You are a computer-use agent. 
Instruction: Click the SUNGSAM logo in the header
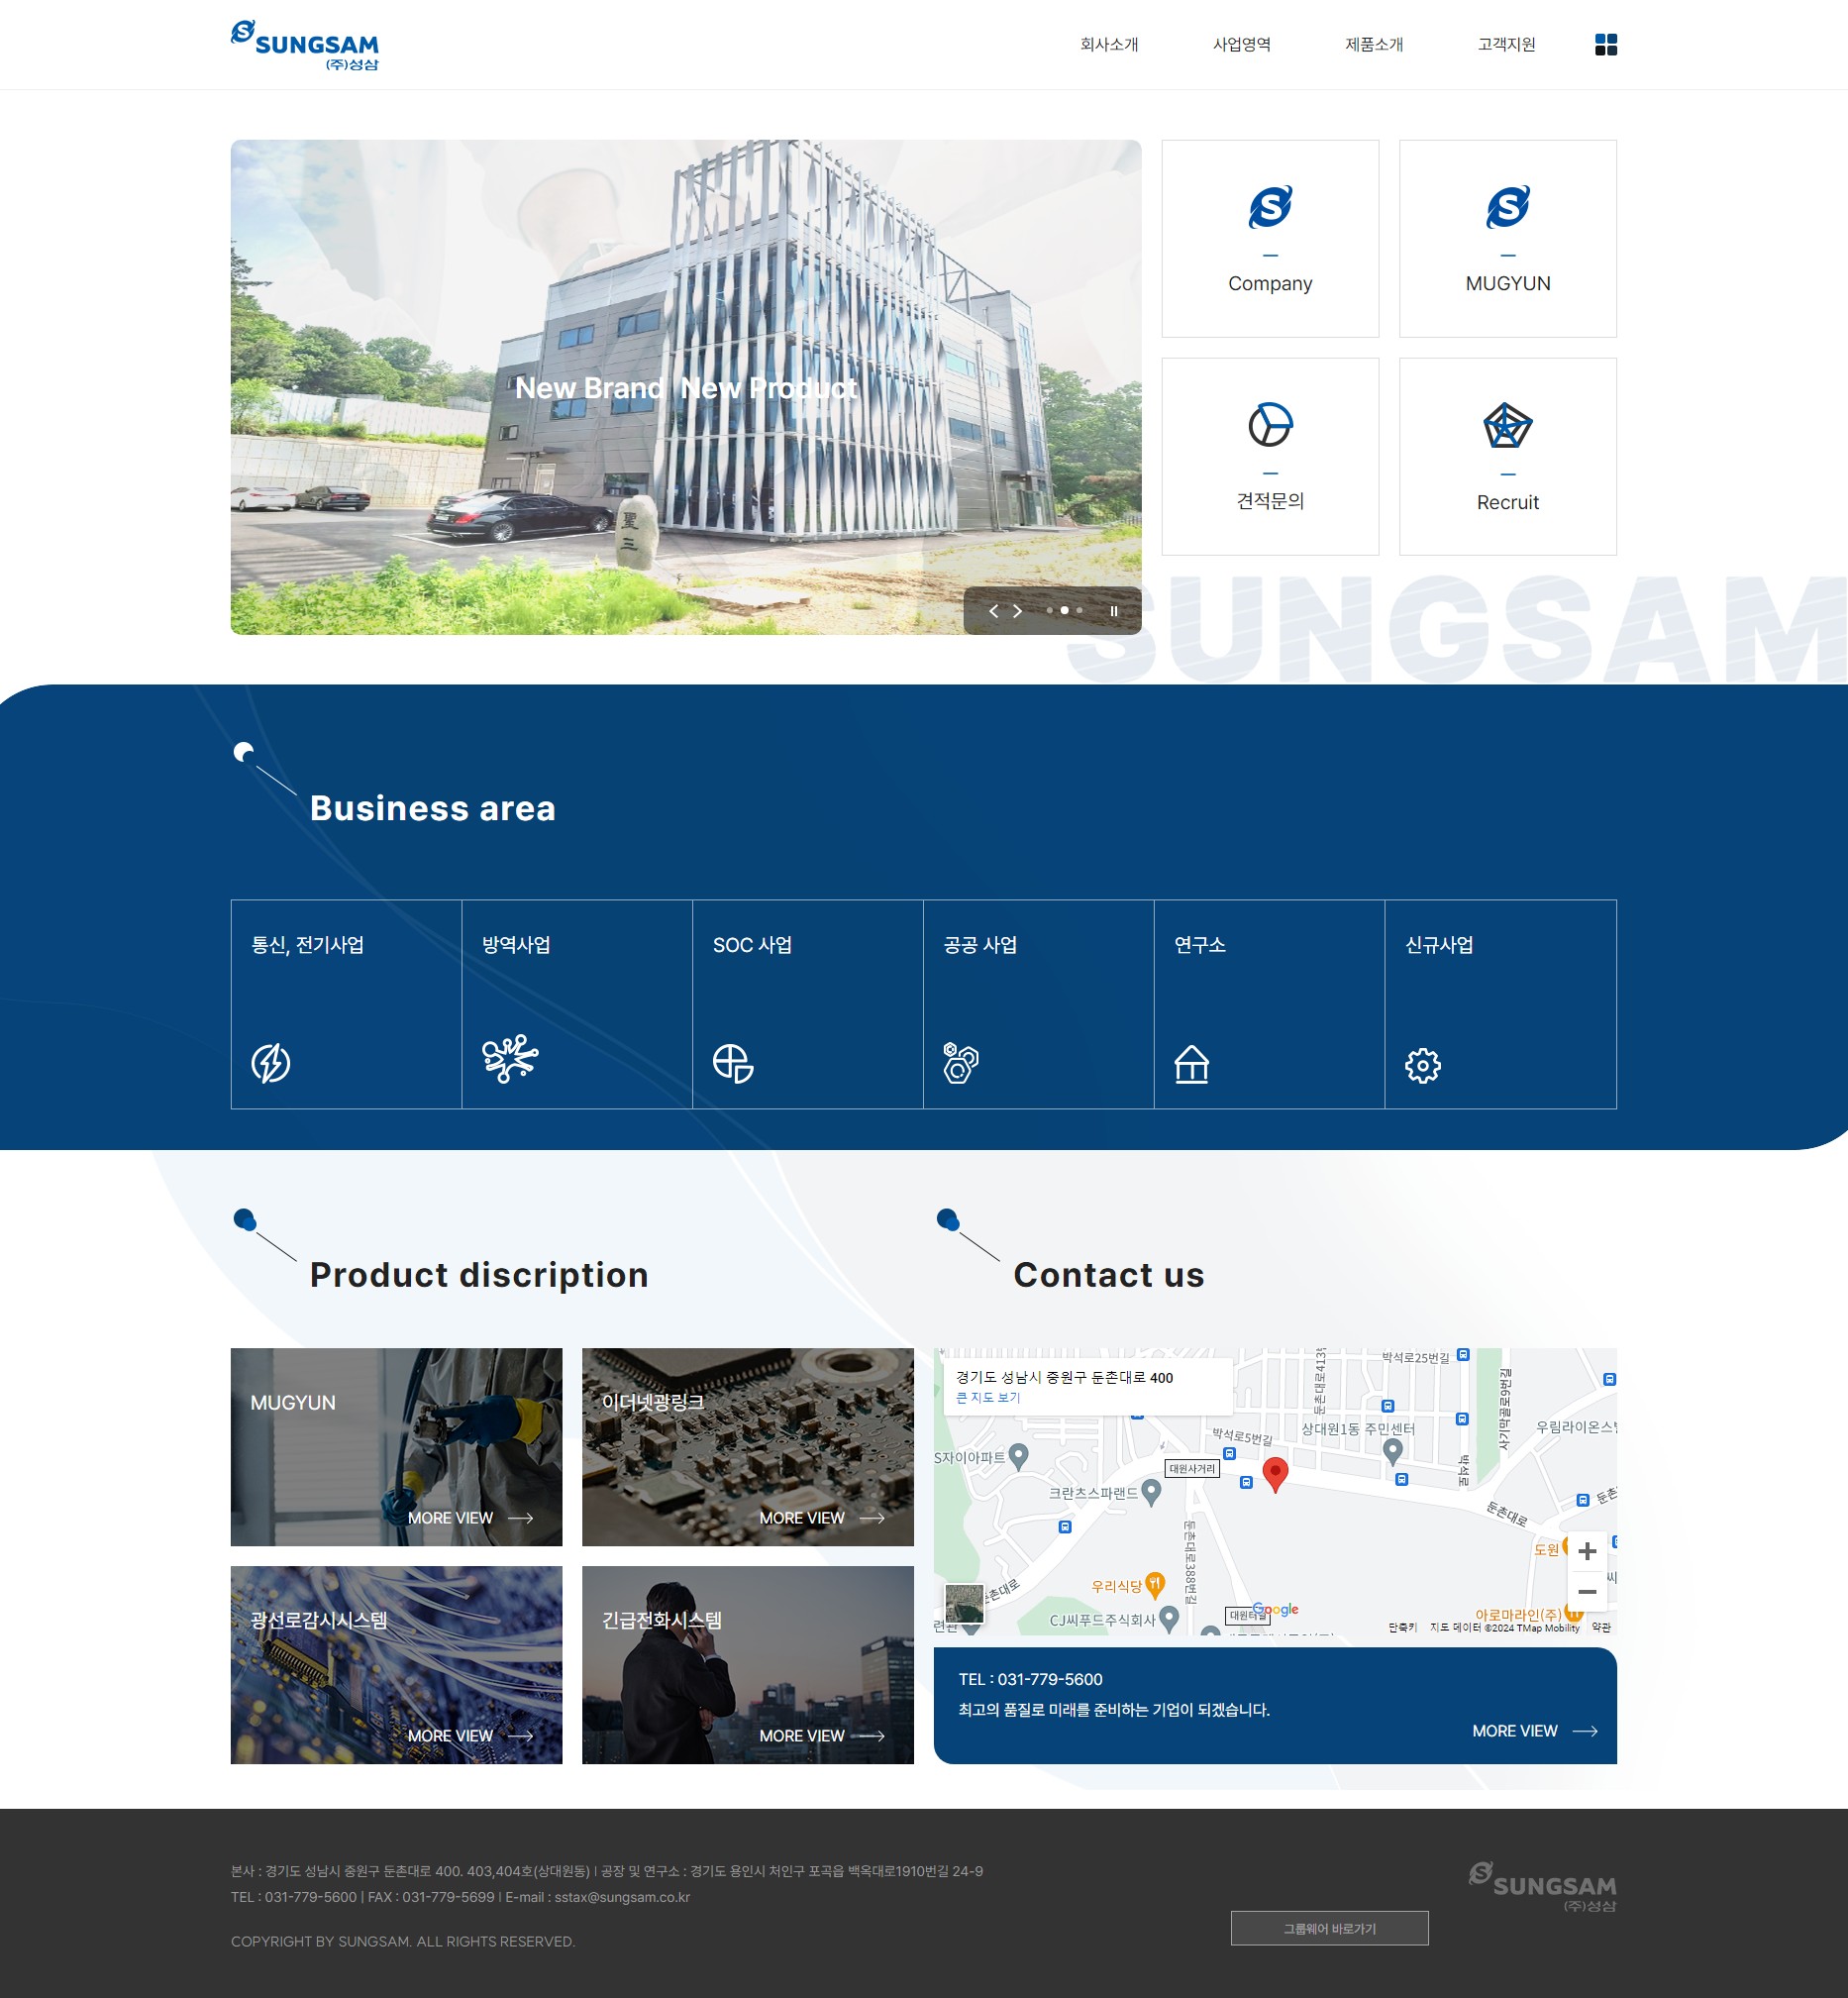305,45
